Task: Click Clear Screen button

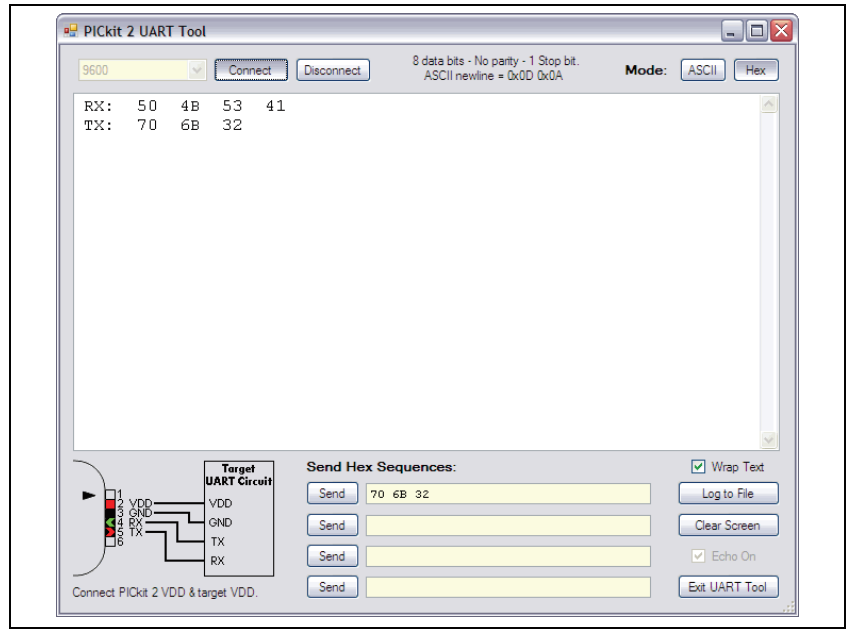Action: (728, 525)
